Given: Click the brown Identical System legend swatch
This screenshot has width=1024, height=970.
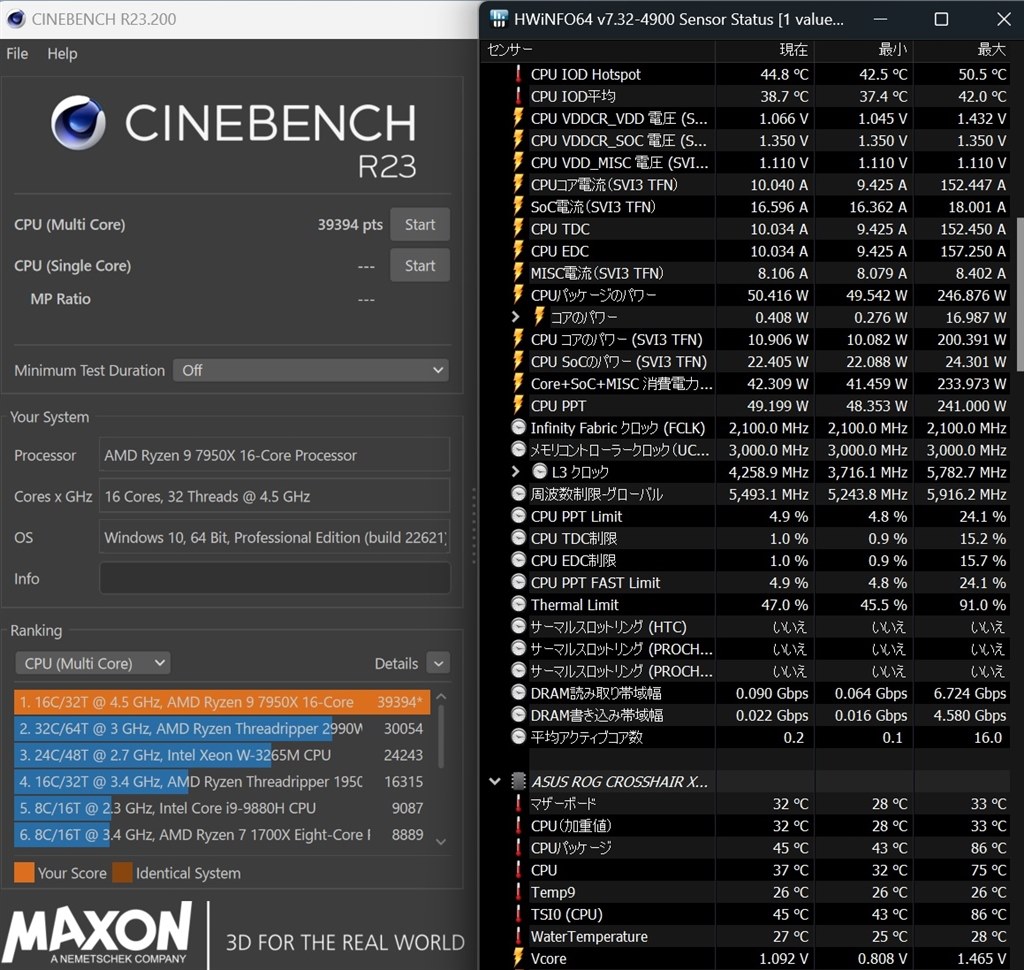Looking at the screenshot, I should (122, 873).
